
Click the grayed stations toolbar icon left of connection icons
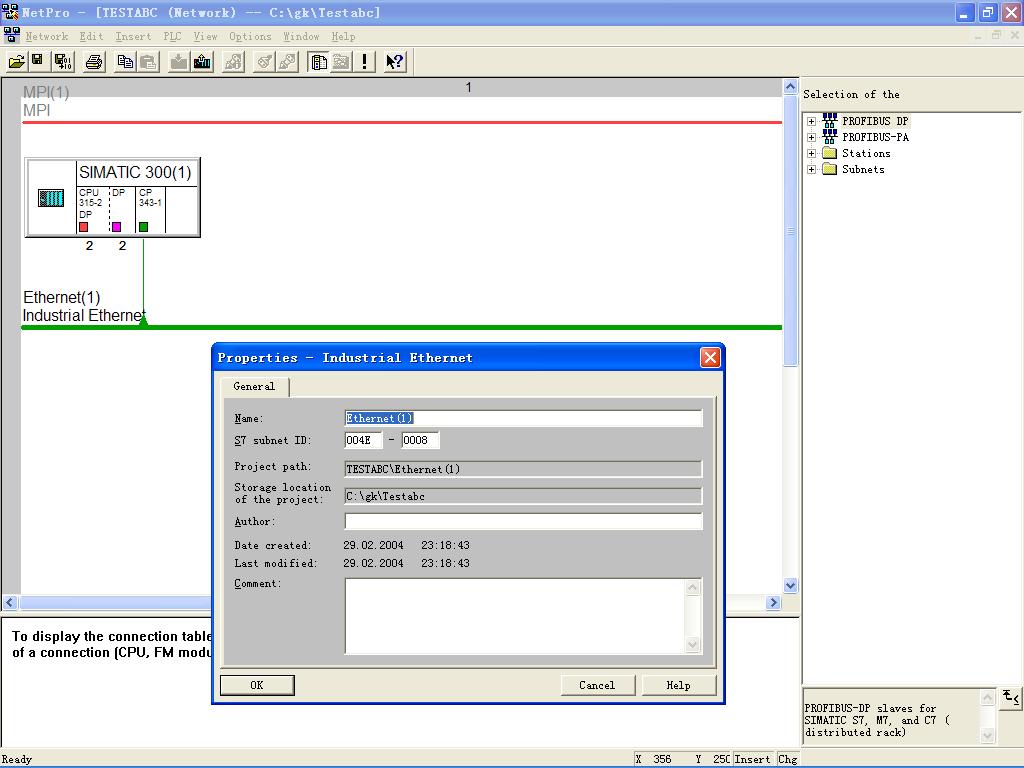(233, 61)
